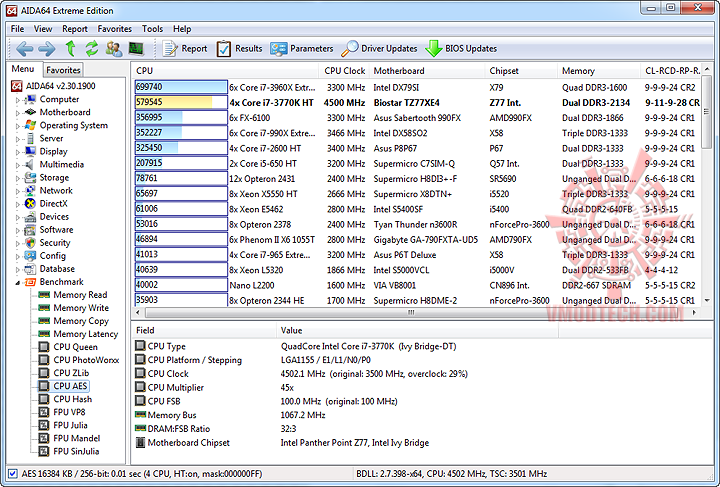The height and width of the screenshot is (487, 720).
Task: Click the system monitor graph toolbar icon
Action: (x=136, y=48)
